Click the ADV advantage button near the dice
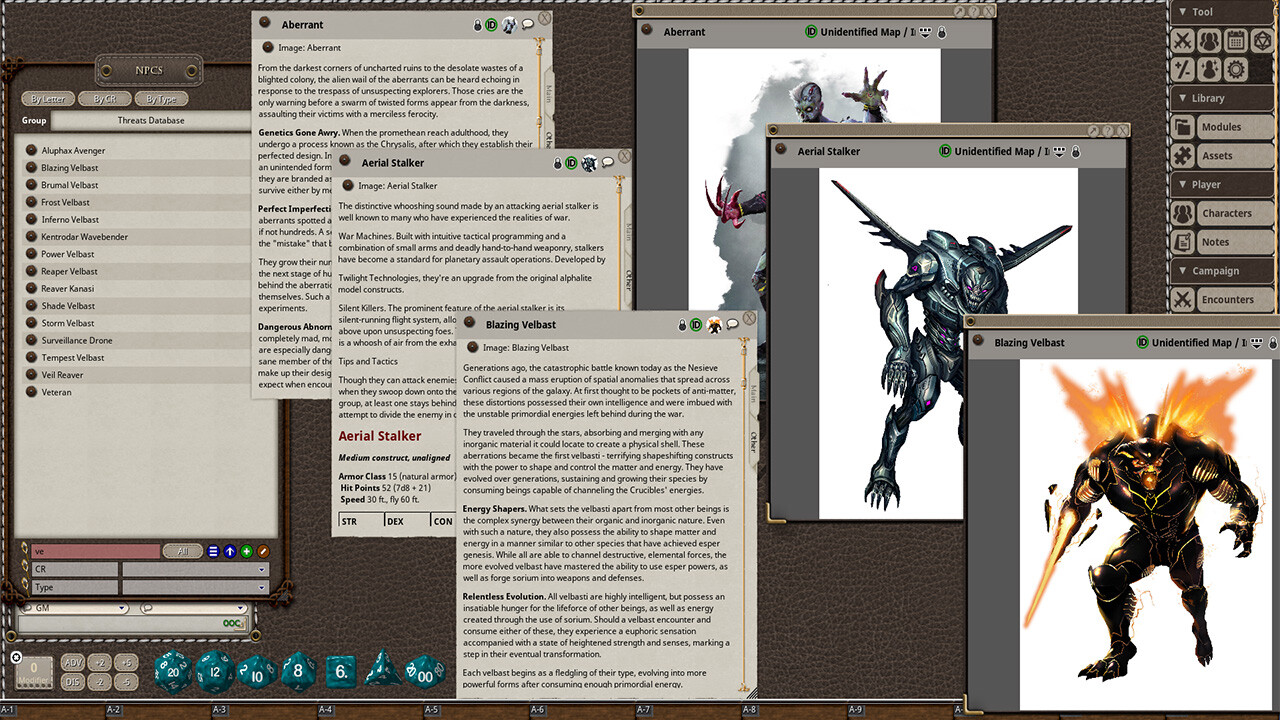1280x720 pixels. [74, 663]
